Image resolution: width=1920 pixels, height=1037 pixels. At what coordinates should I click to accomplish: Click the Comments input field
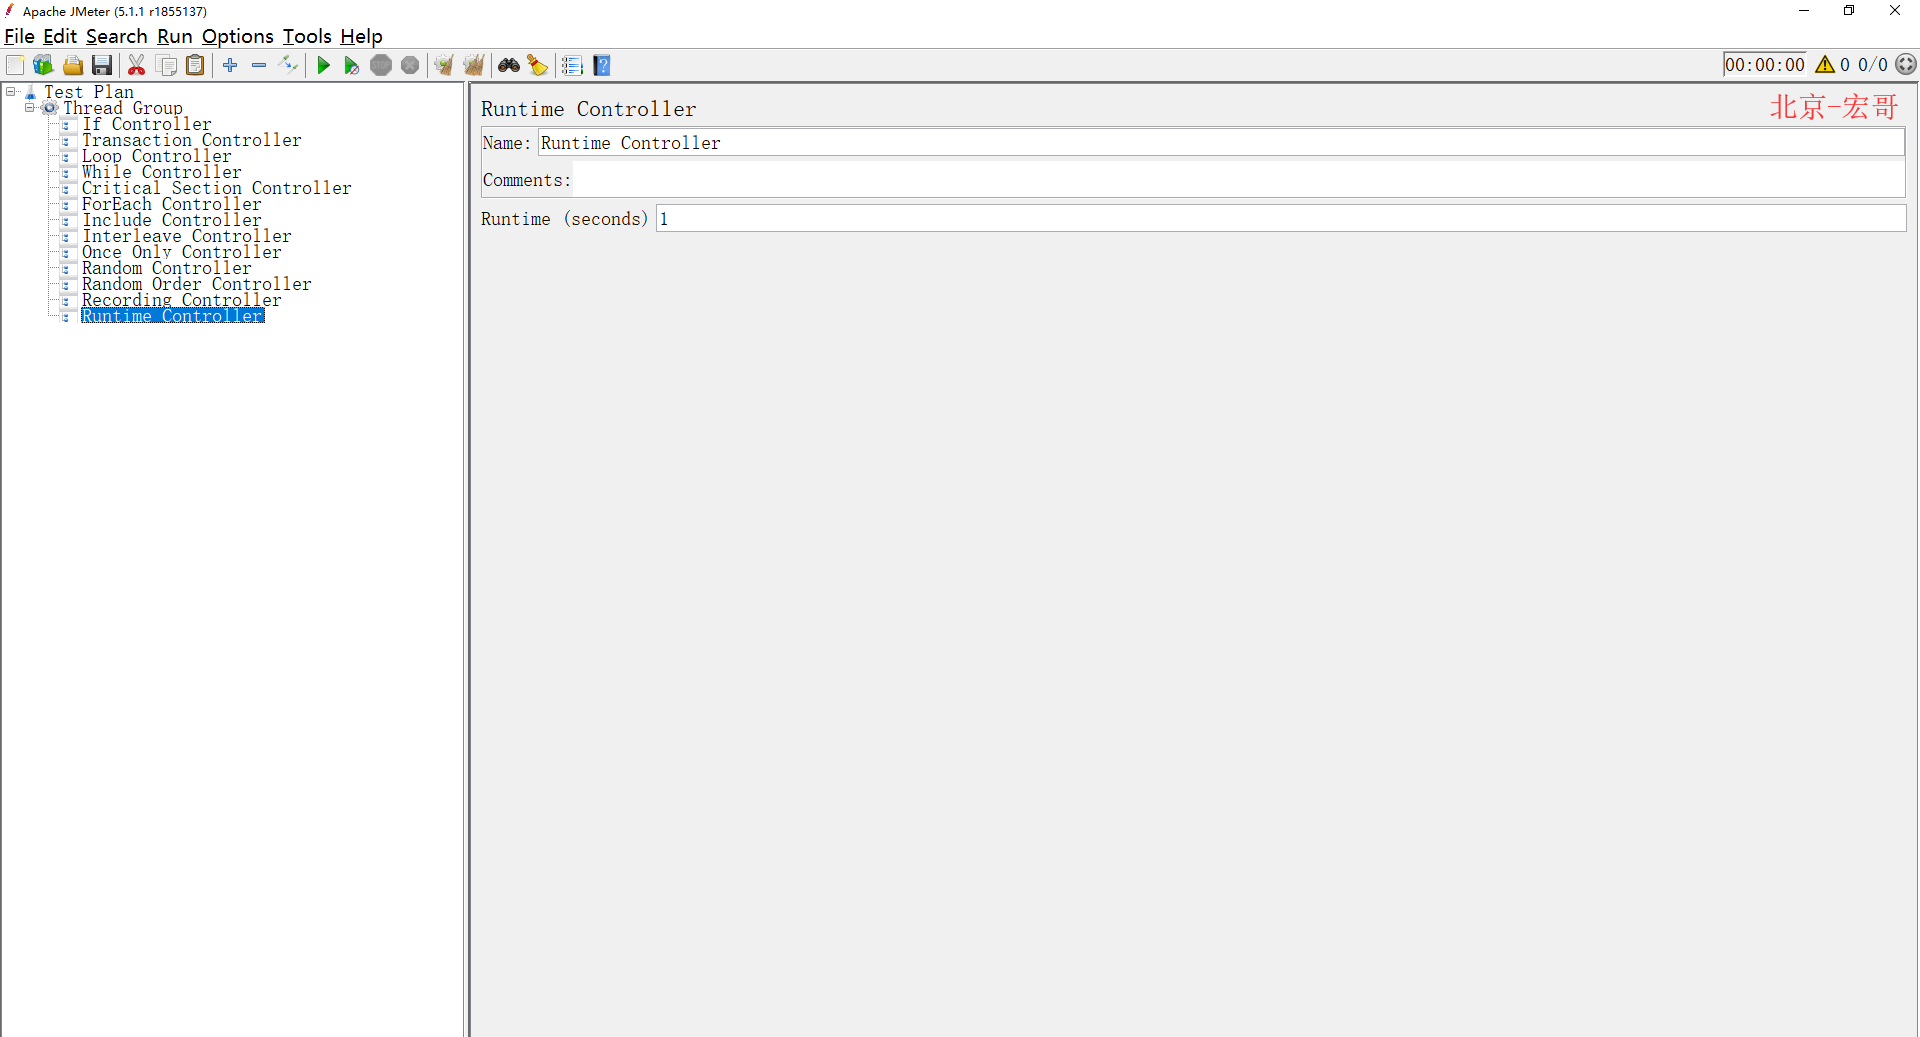pyautogui.click(x=1239, y=180)
